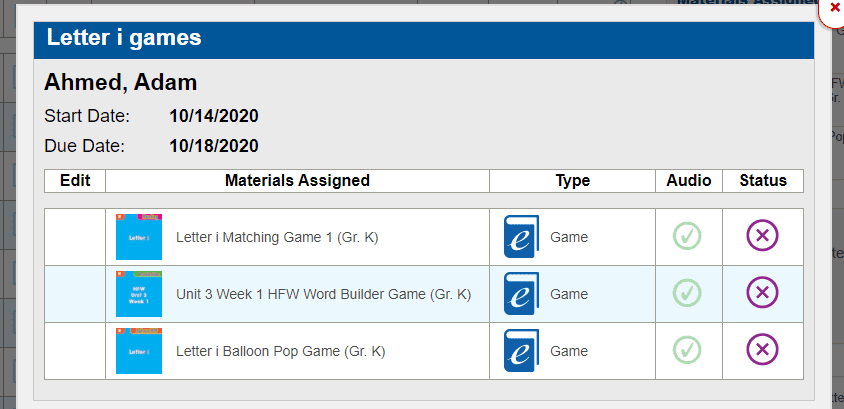Image resolution: width=844 pixels, height=409 pixels.
Task: Toggle audio checkmark for Unit 3 Week 1 HFW game
Action: 687,293
